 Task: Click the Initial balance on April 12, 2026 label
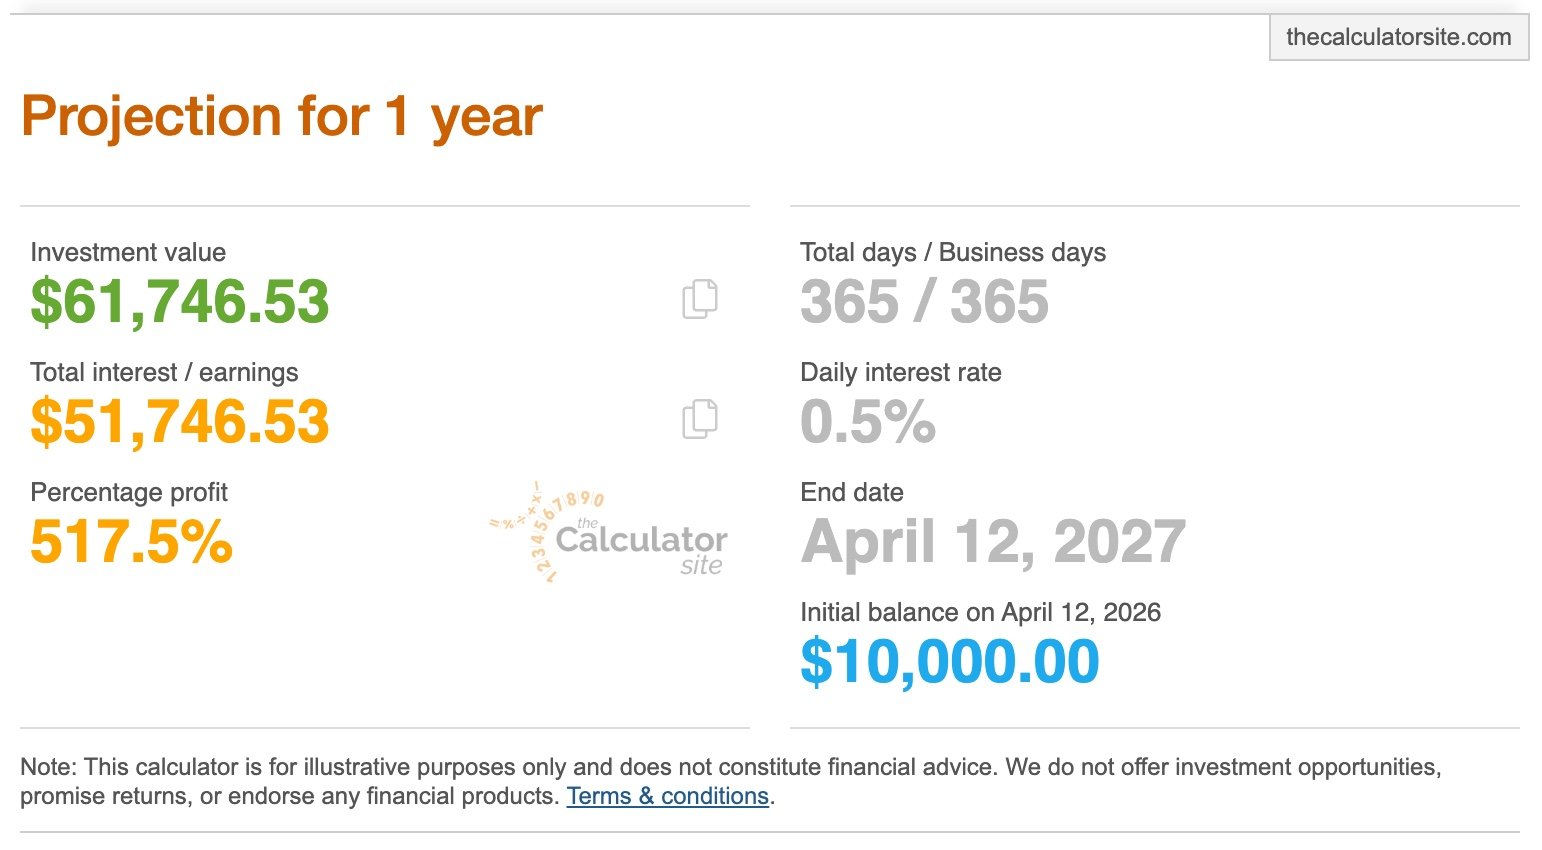[981, 611]
